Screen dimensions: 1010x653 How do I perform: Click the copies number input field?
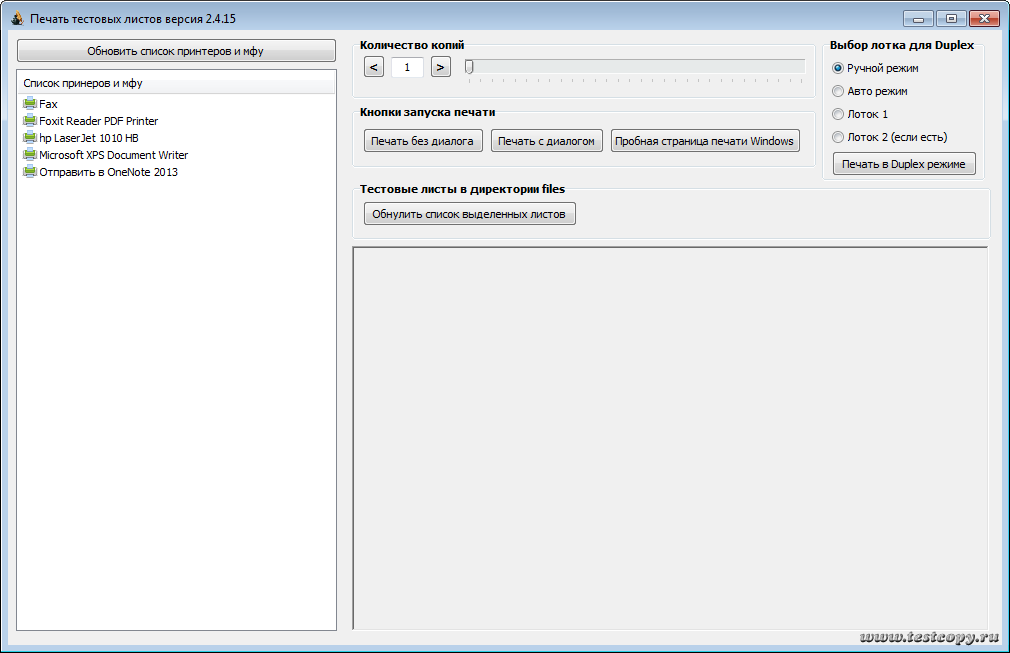click(407, 67)
